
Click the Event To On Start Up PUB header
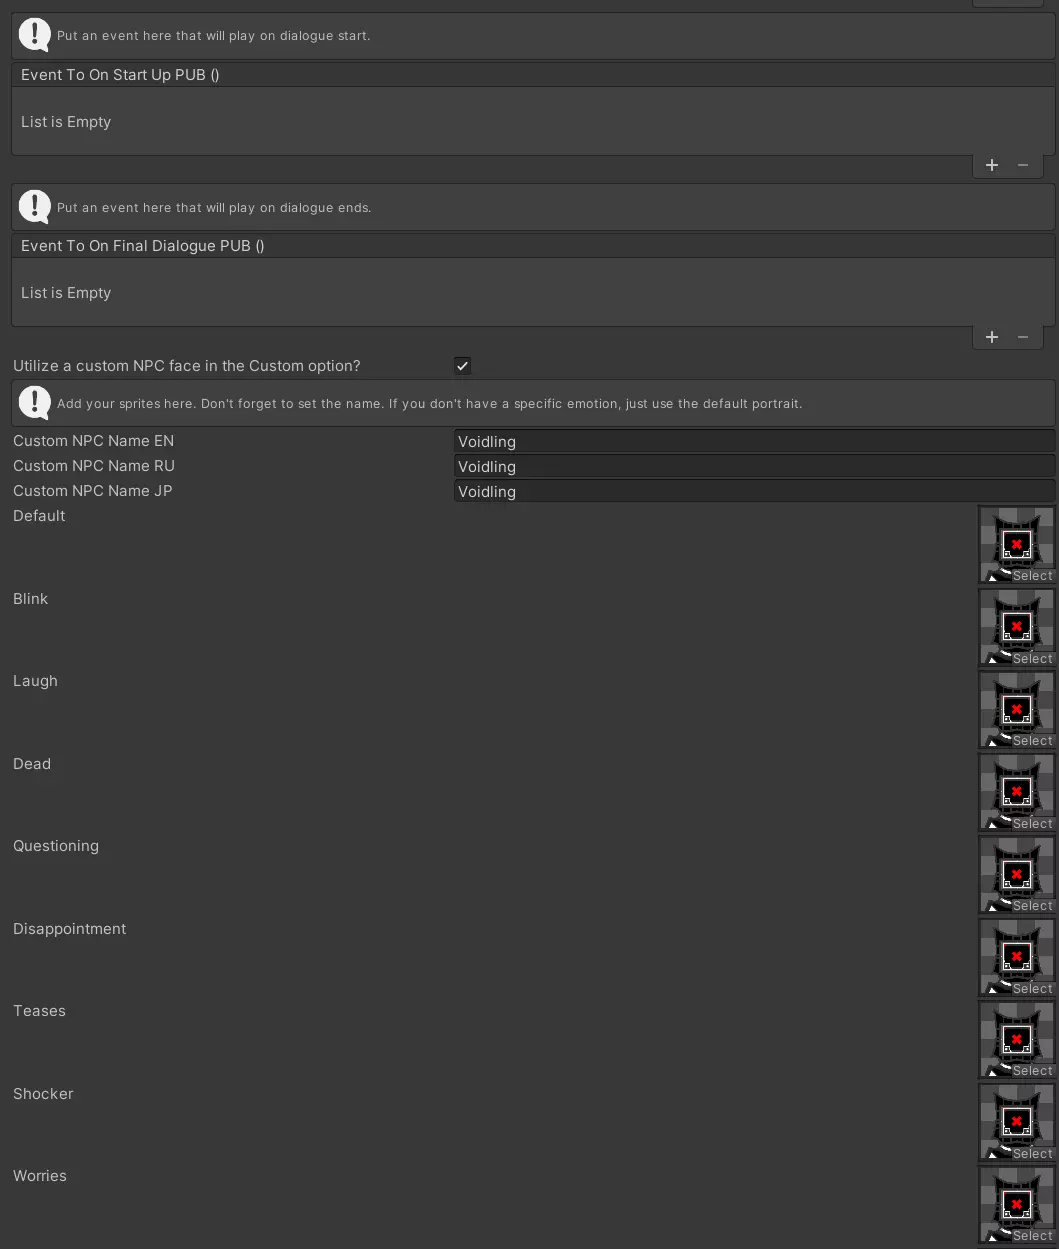120,75
